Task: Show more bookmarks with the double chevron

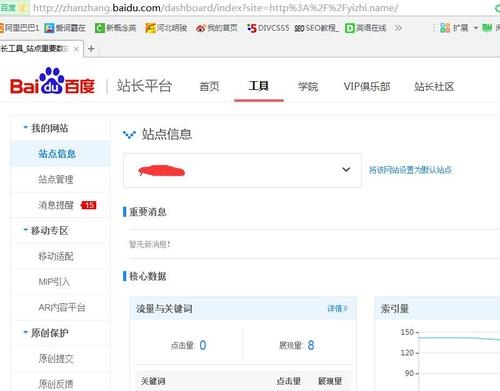Action: point(398,28)
